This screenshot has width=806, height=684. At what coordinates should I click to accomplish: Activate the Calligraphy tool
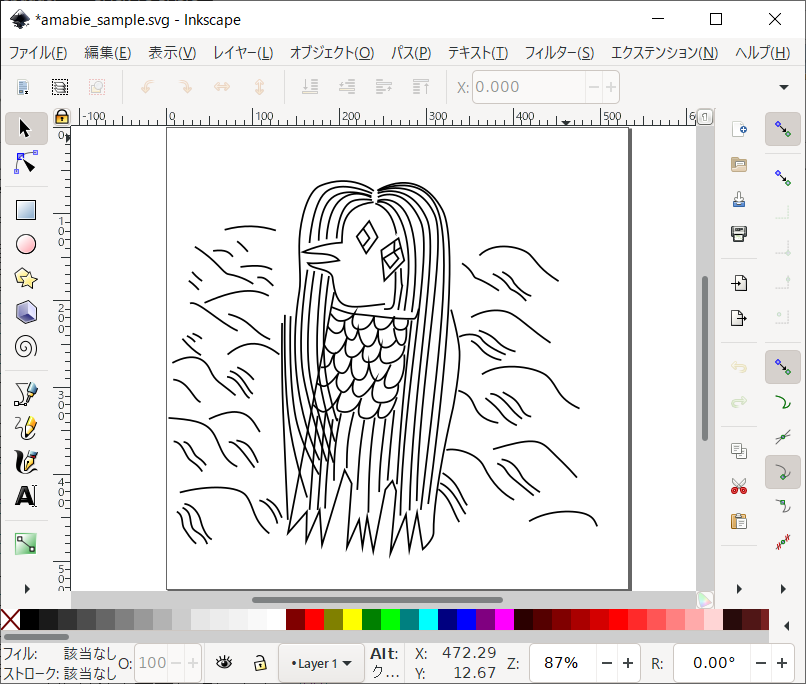pyautogui.click(x=26, y=461)
